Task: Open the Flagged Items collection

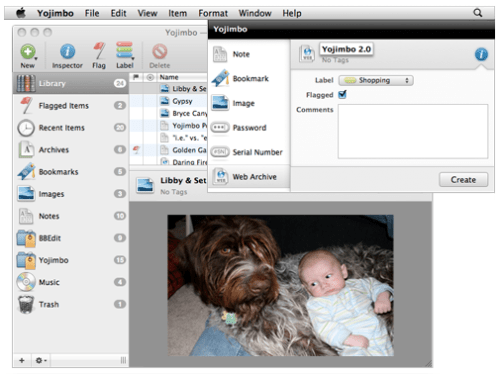Action: 71,106
